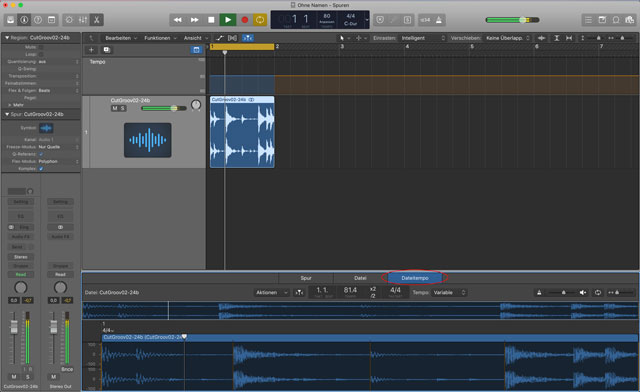This screenshot has height=392, width=640.
Task: Show the Toolbar button in control bar
Action: click(51, 20)
